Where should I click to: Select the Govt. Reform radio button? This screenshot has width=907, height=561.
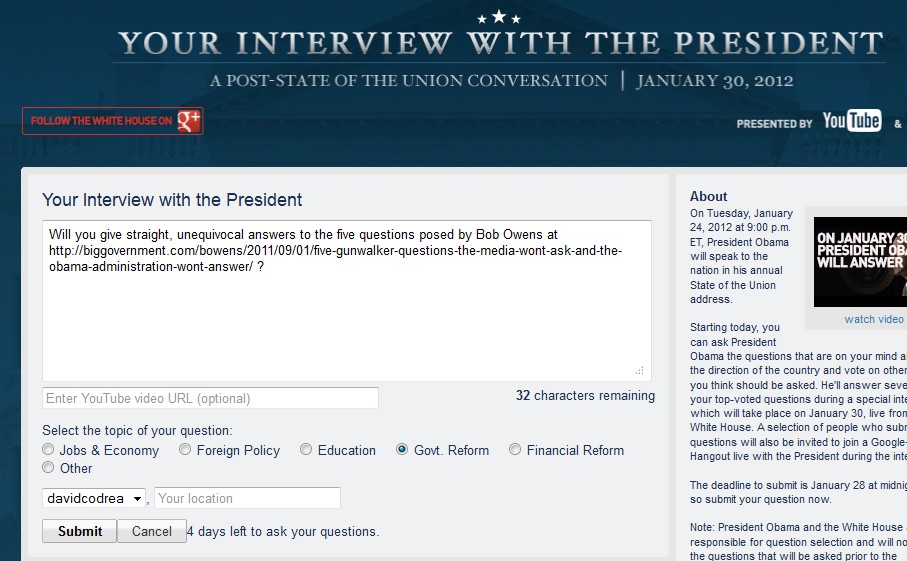click(x=402, y=450)
